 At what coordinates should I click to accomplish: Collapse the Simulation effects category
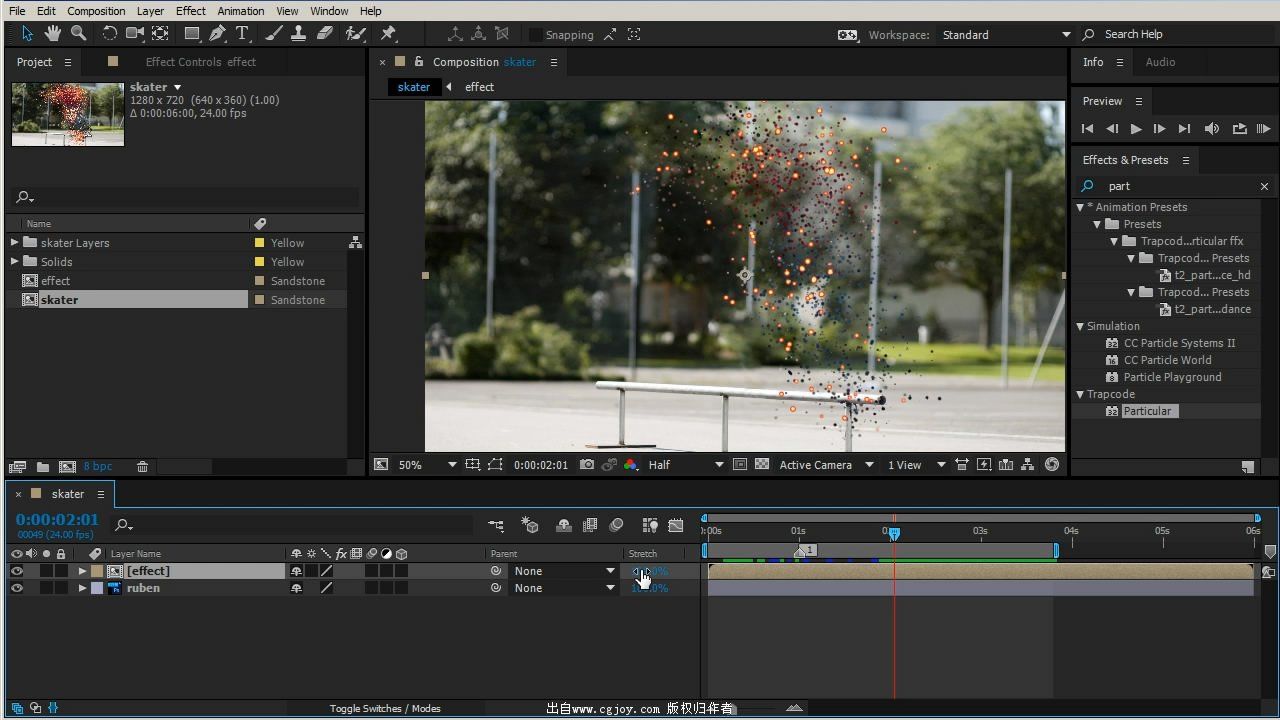pos(1080,326)
